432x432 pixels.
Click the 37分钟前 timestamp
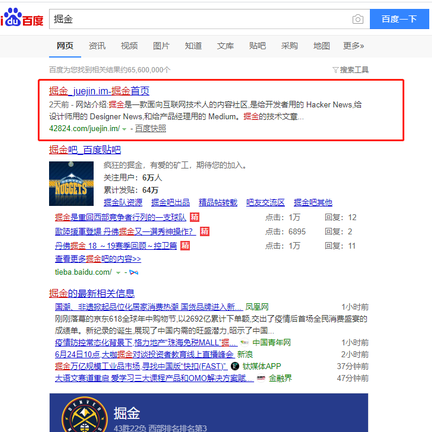point(352,366)
